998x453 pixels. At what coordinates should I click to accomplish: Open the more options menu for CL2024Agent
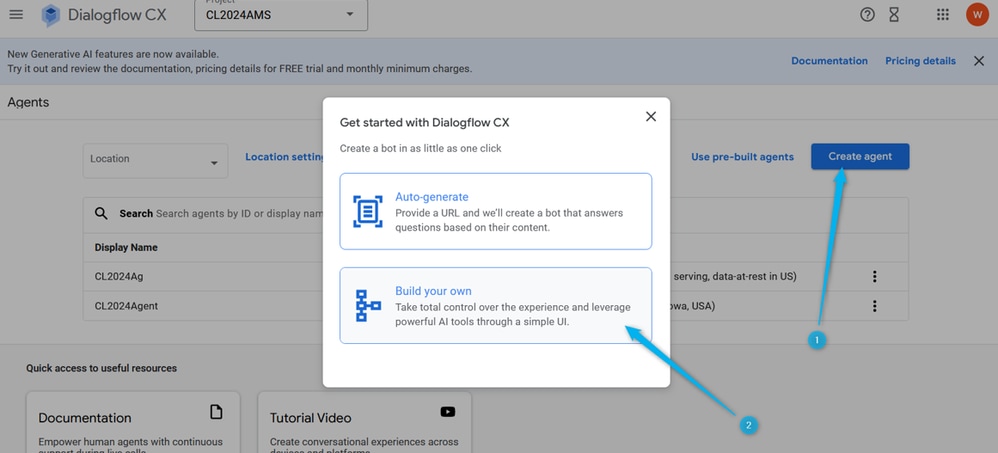tap(875, 306)
